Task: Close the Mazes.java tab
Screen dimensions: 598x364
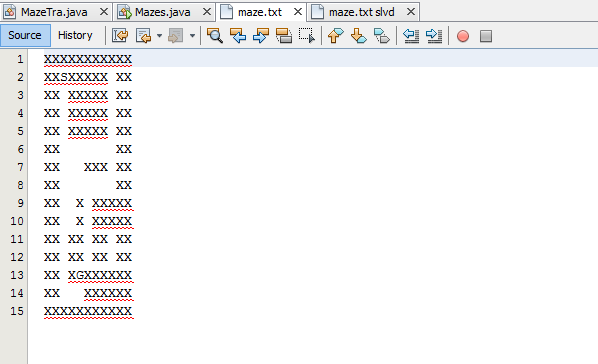Action: (207, 12)
